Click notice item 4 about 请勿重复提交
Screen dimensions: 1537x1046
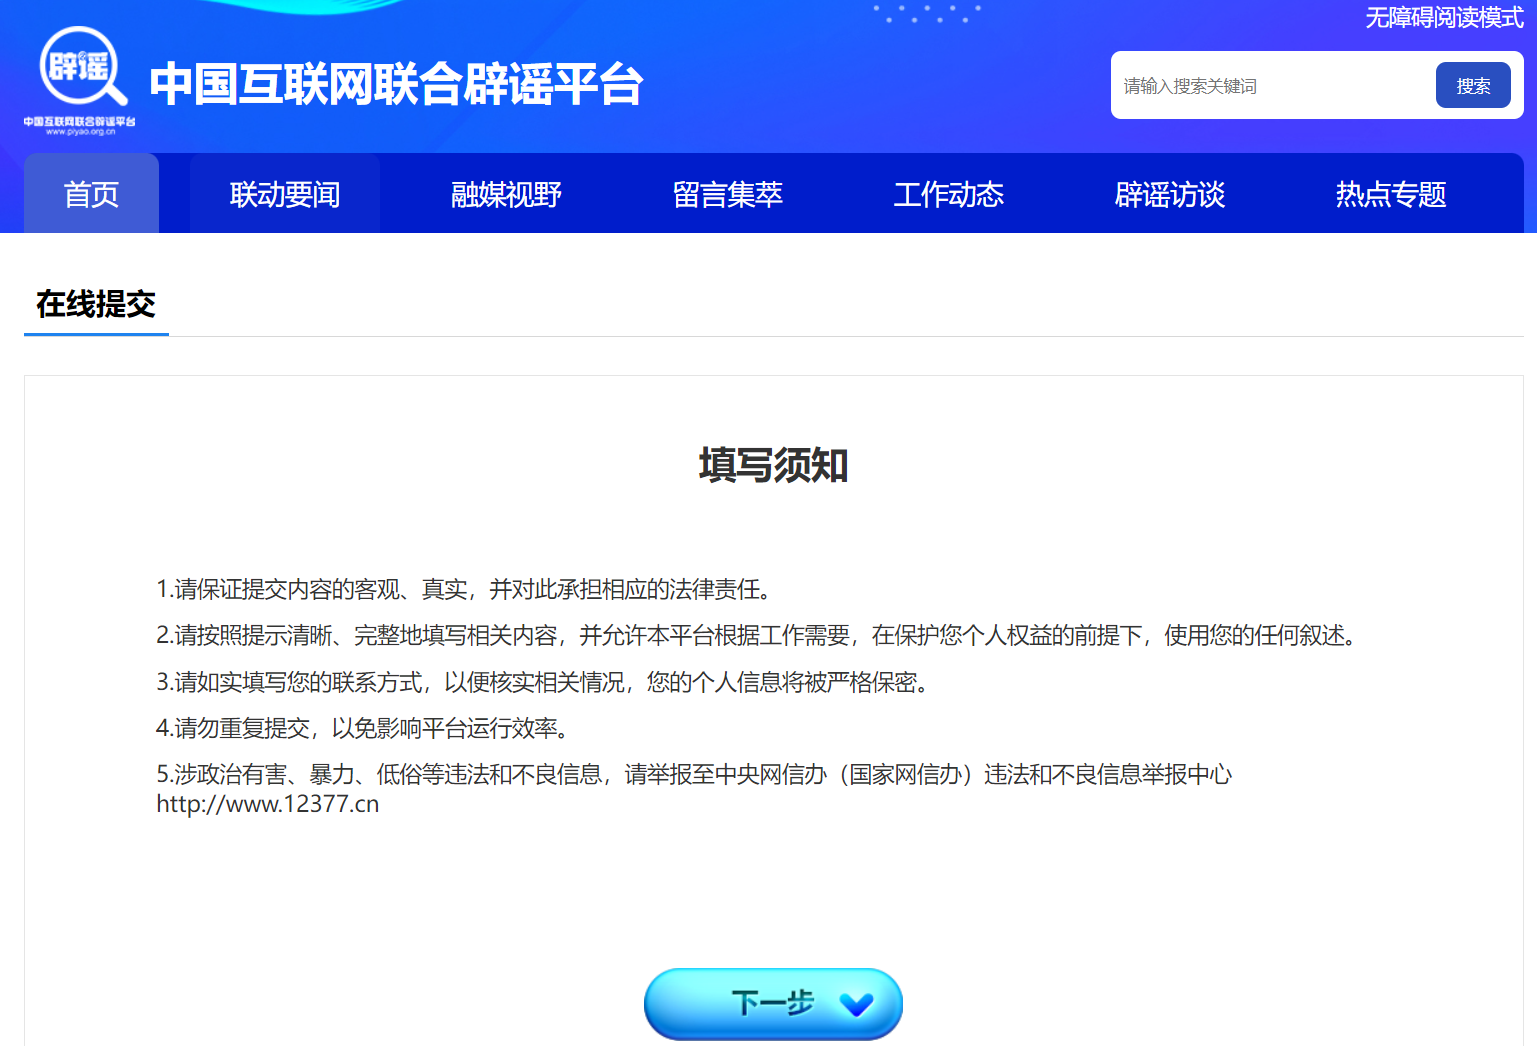365,729
